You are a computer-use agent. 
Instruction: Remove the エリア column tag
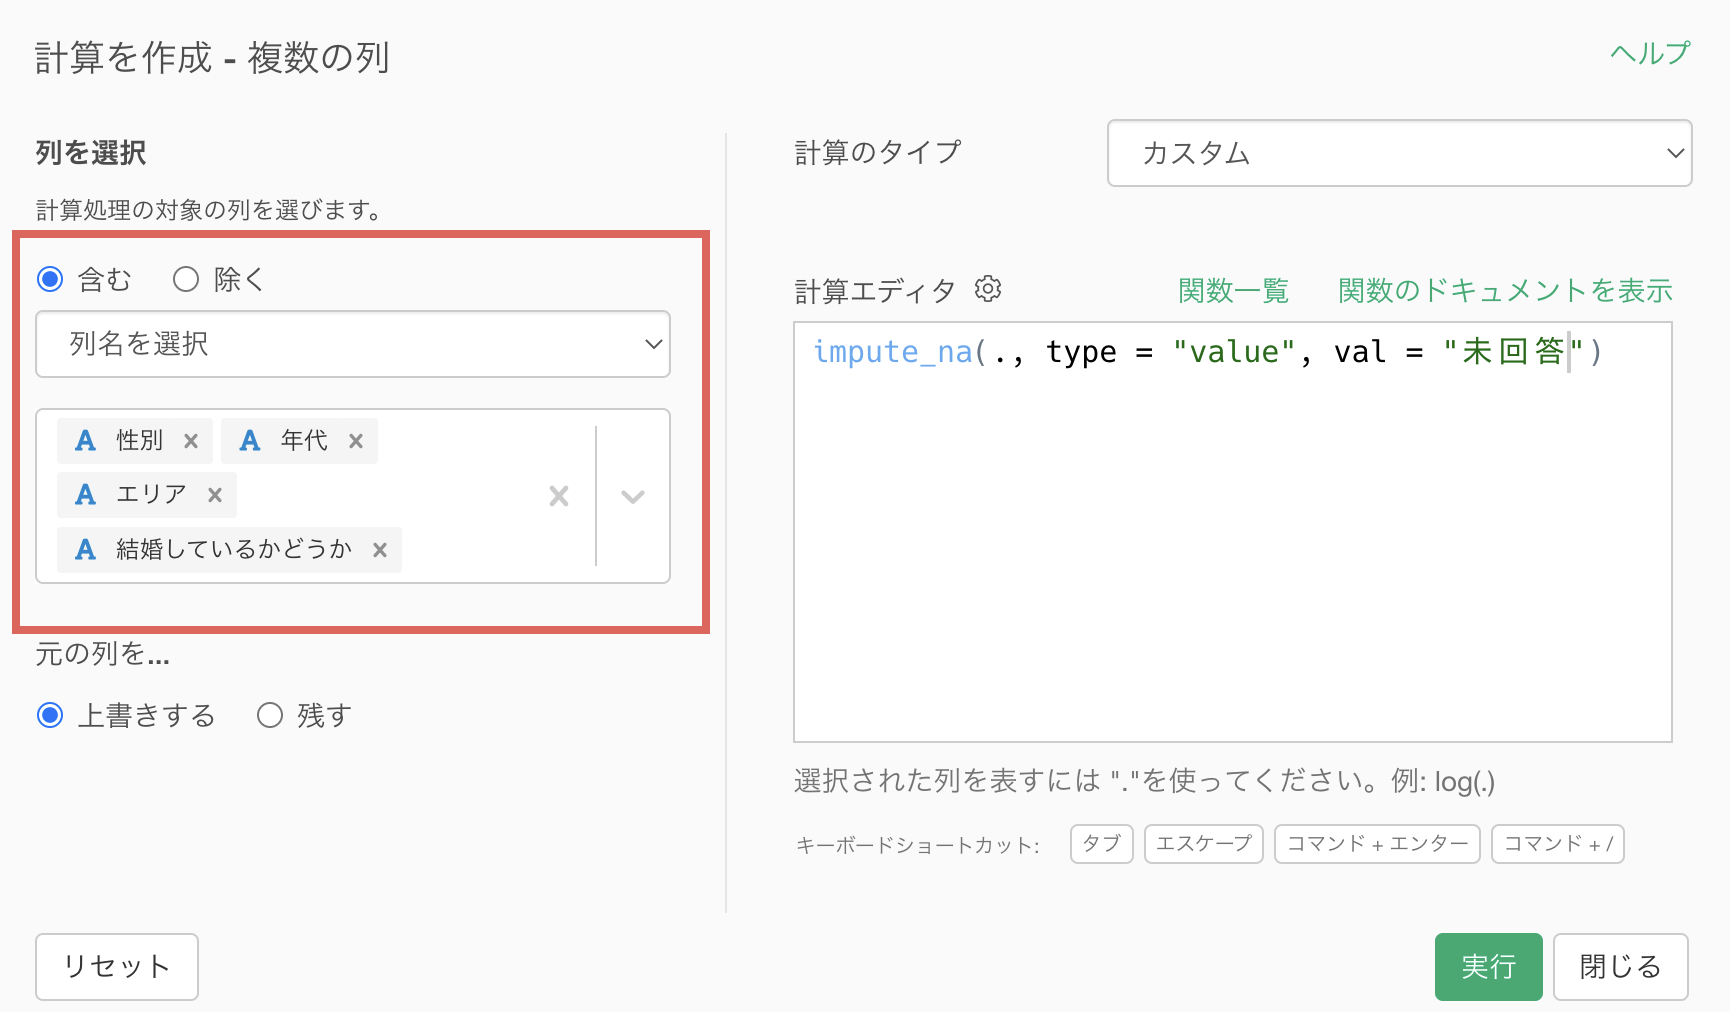[215, 495]
